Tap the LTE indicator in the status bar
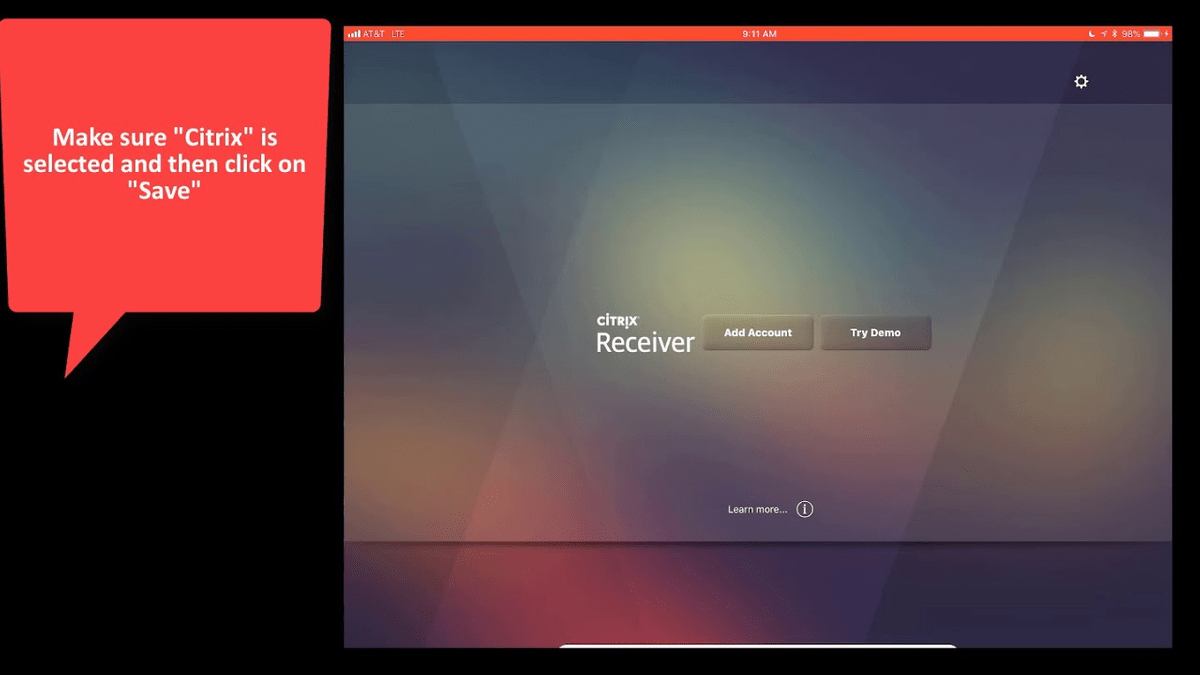1200x675 pixels. pos(398,33)
